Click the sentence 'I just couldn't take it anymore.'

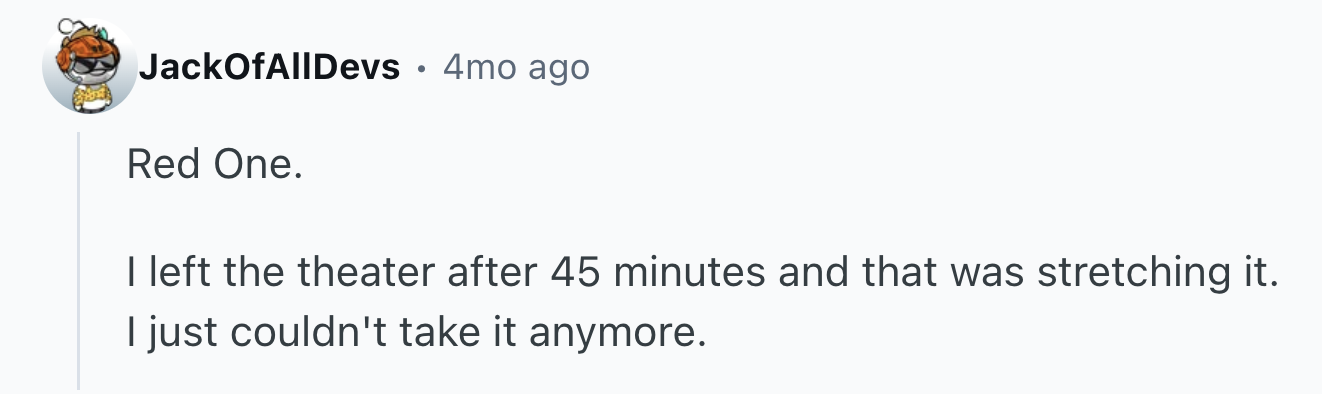click(416, 331)
